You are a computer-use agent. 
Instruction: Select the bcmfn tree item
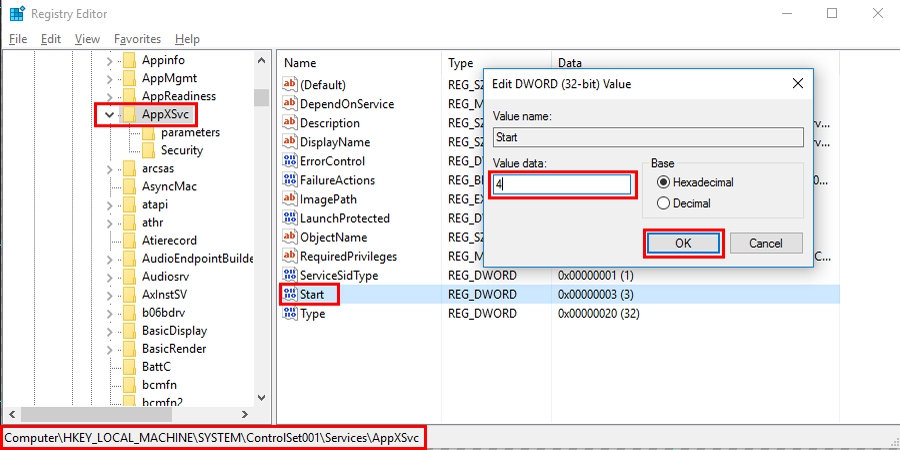click(x=159, y=385)
